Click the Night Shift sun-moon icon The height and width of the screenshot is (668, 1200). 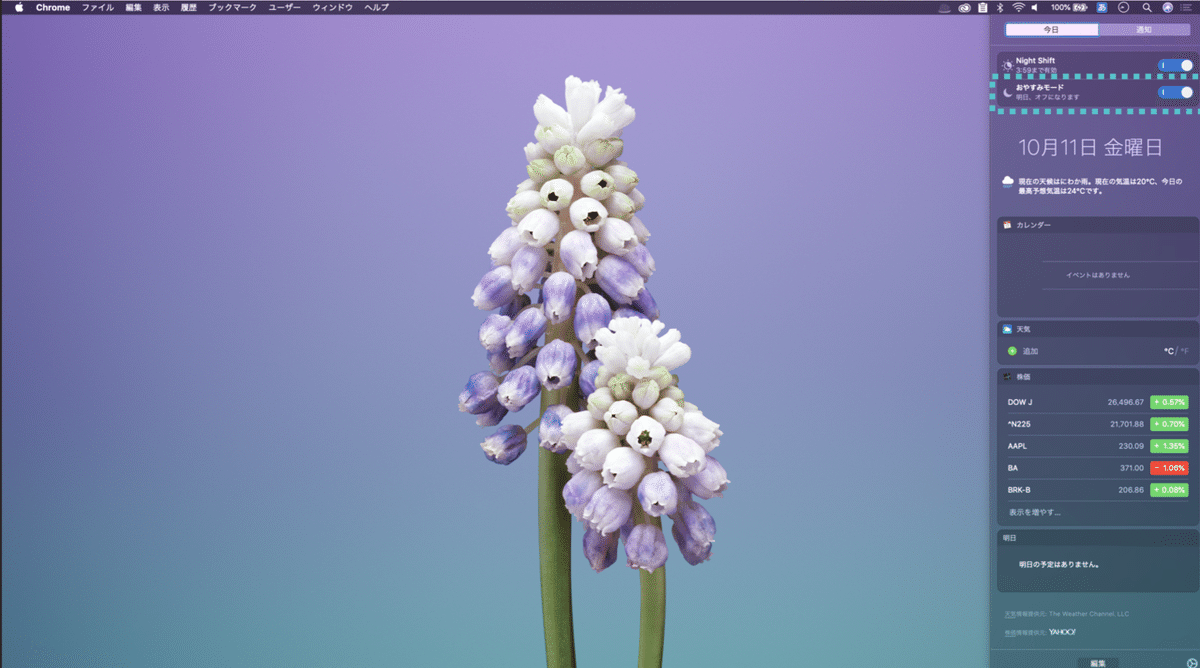click(1007, 65)
